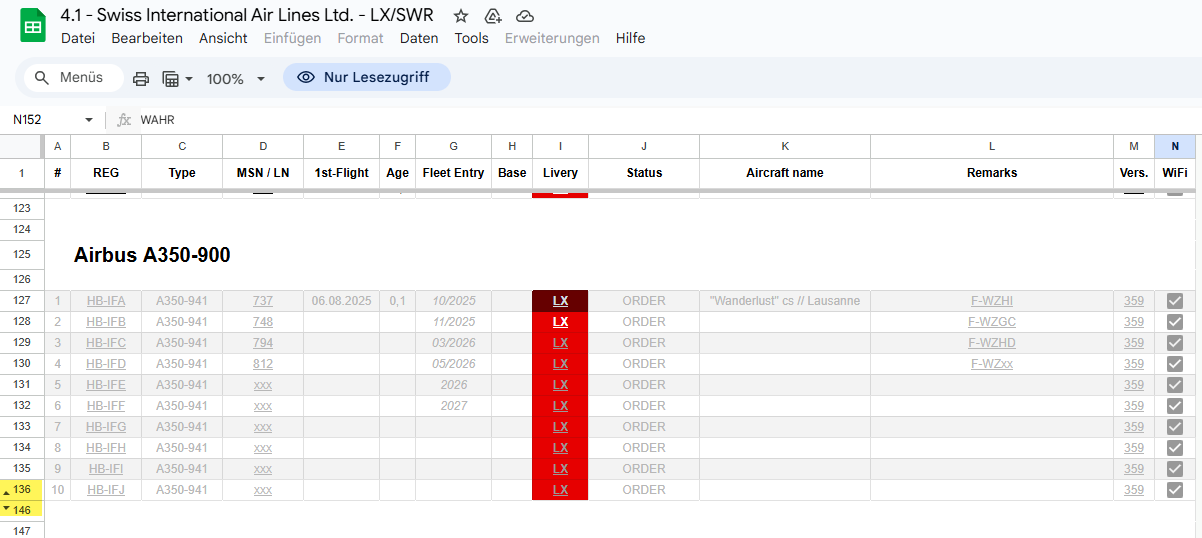Open the Datei menu
Image resolution: width=1202 pixels, height=538 pixels.
point(78,38)
